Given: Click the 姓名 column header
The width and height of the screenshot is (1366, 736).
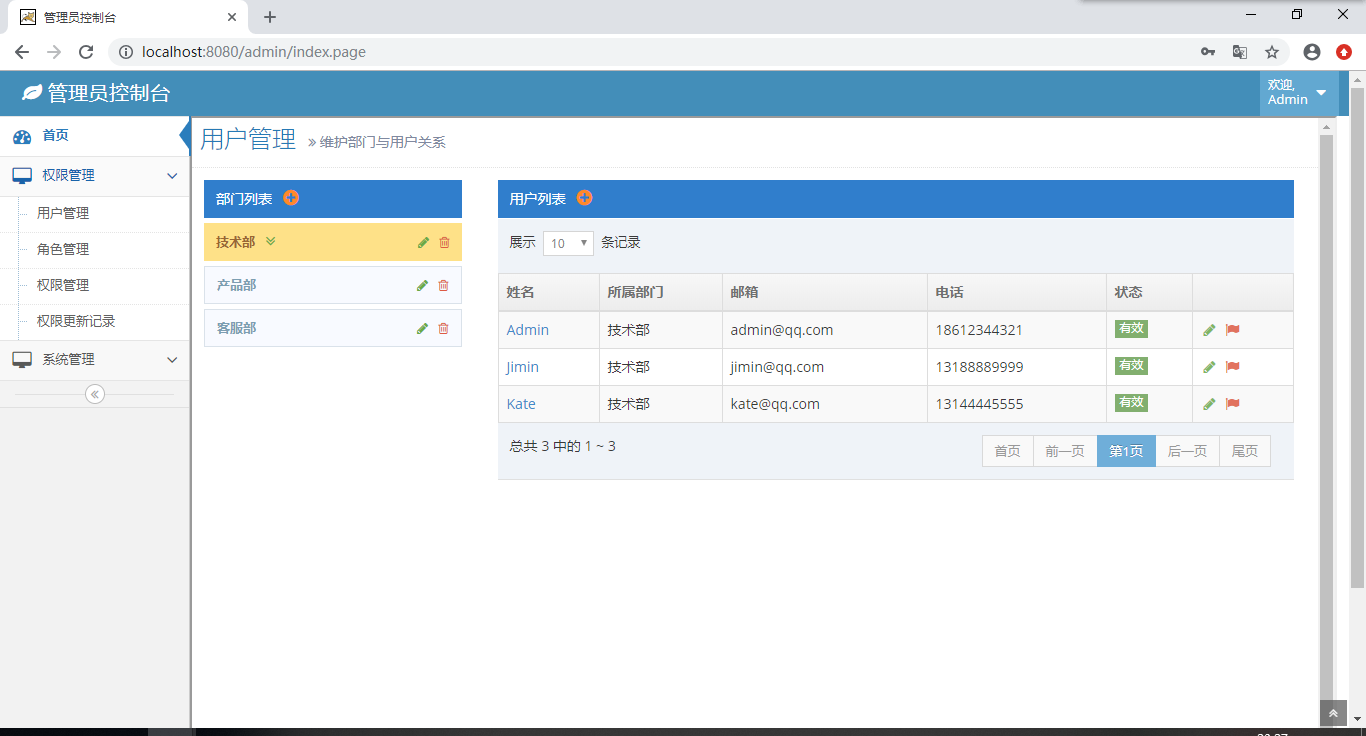Looking at the screenshot, I should point(549,292).
